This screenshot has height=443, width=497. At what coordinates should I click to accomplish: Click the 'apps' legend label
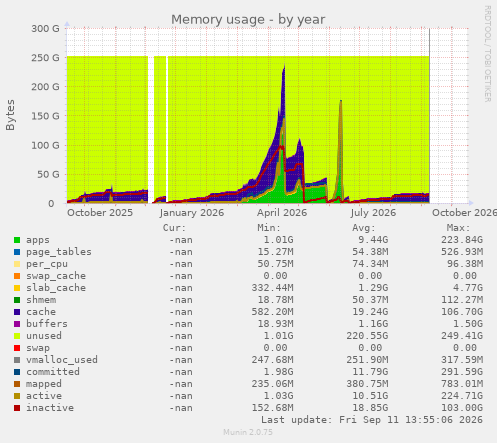point(38,240)
